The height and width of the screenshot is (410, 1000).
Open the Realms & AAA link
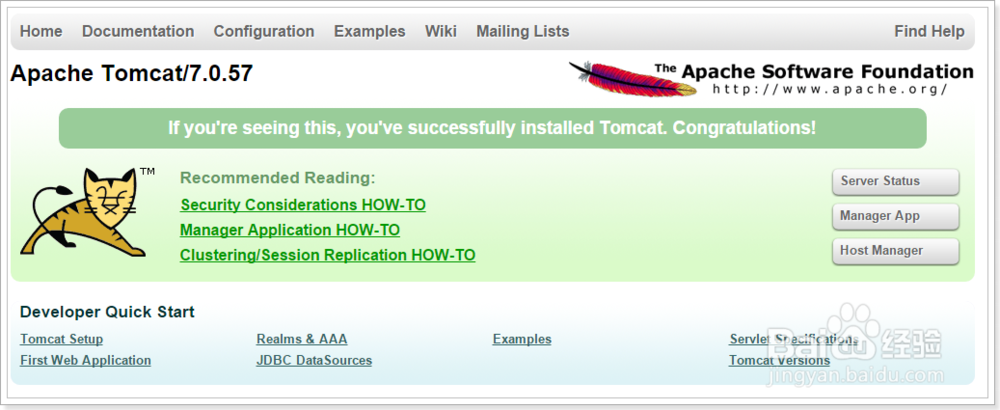pyautogui.click(x=302, y=339)
